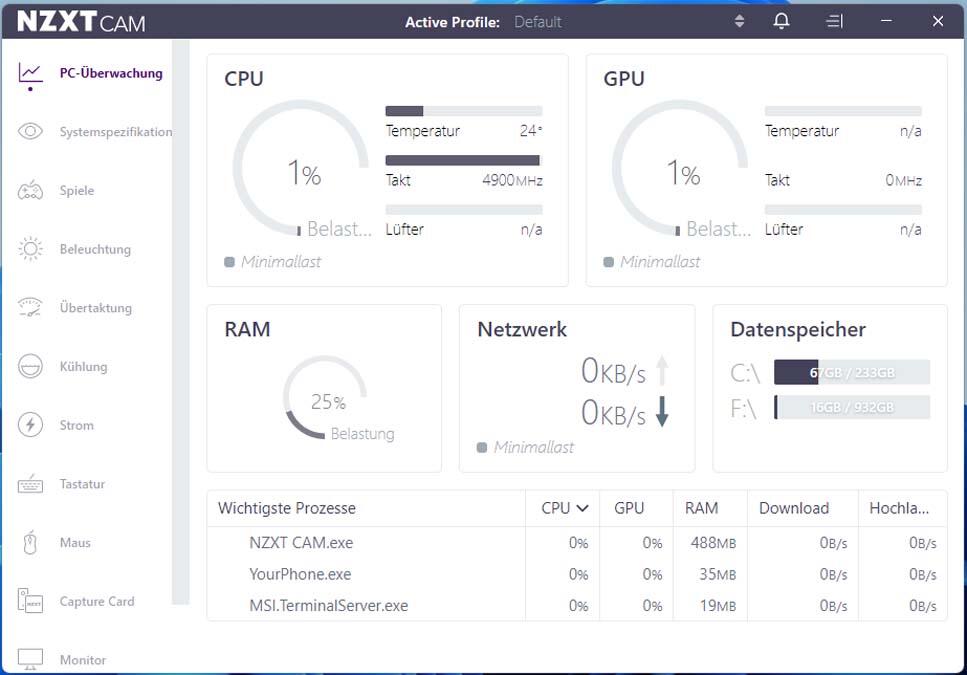967x675 pixels.
Task: Click the Maus mouse icon
Action: pyautogui.click(x=30, y=542)
